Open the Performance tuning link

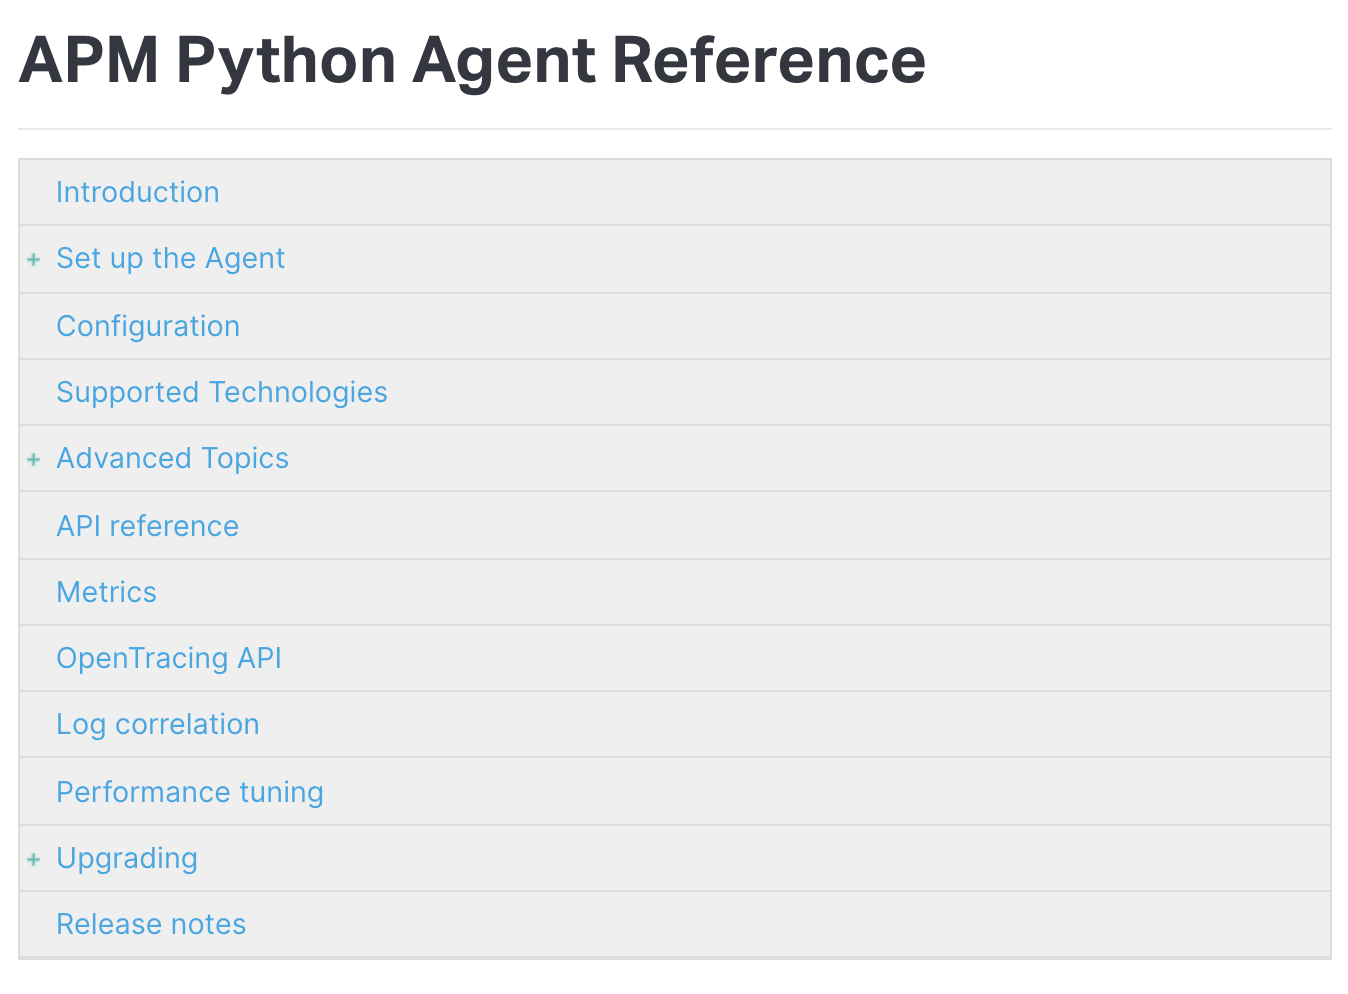(x=189, y=792)
